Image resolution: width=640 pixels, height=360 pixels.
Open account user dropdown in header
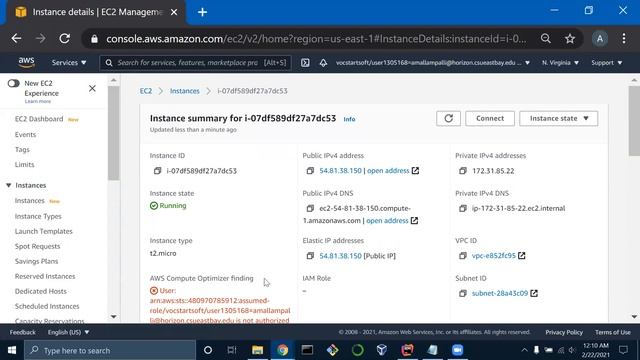(433, 63)
